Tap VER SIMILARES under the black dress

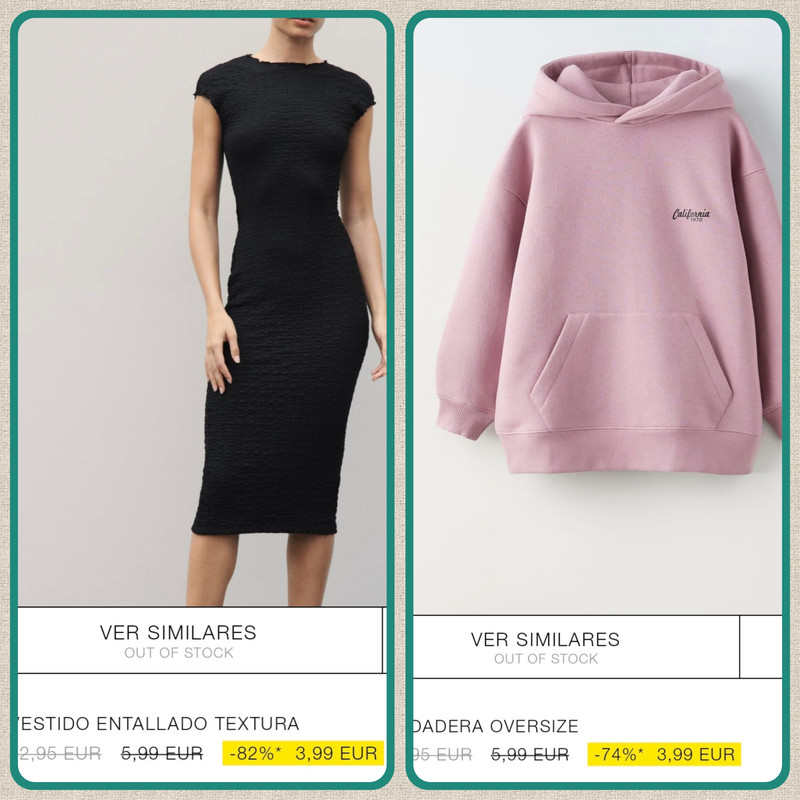(x=178, y=633)
